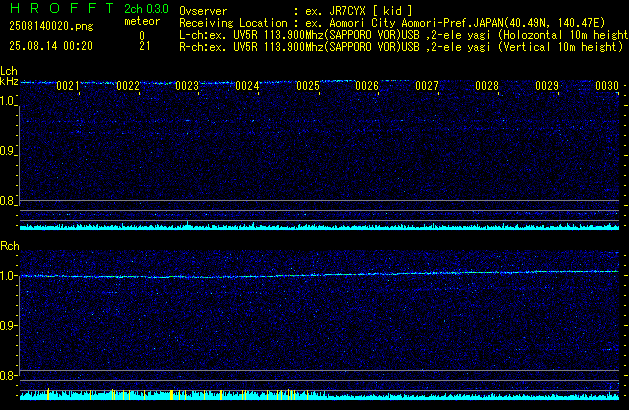The height and width of the screenshot is (410, 629).
Task: Click the version label '2ch 0.3.0'
Action: [x=146, y=9]
